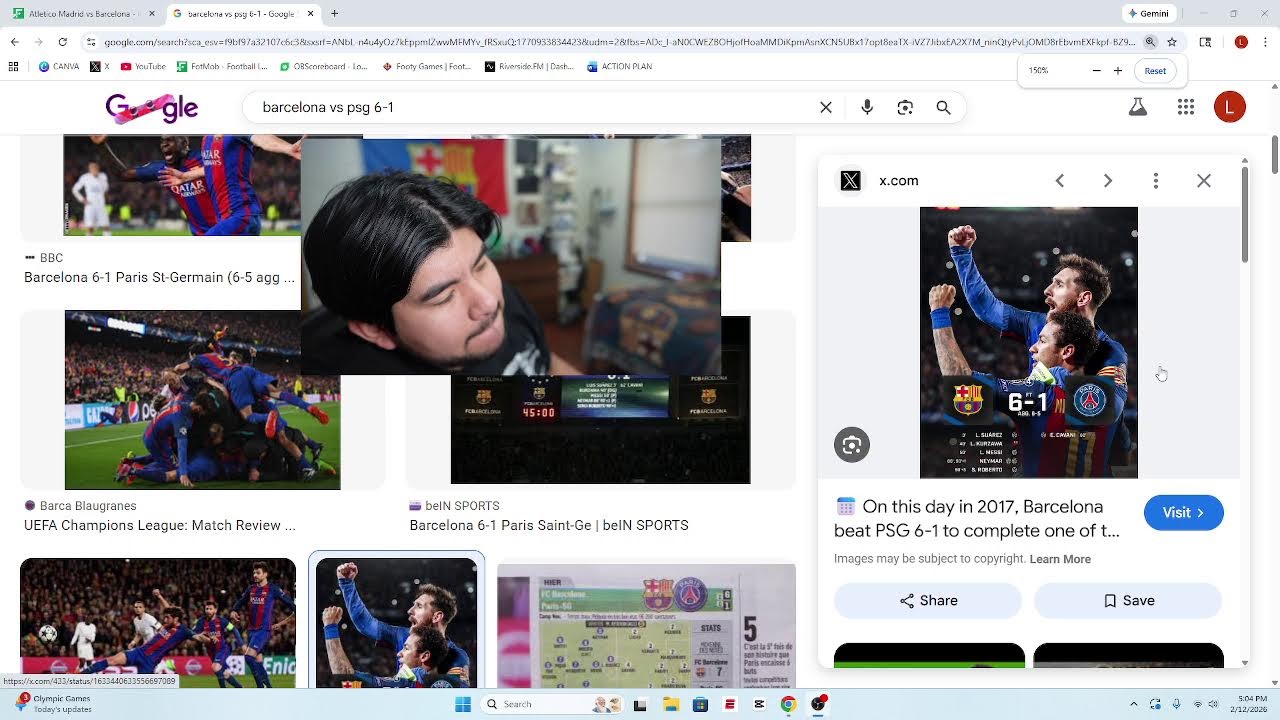Screen dimensions: 1280x720
Task: Open a new browser tab
Action: [x=334, y=14]
